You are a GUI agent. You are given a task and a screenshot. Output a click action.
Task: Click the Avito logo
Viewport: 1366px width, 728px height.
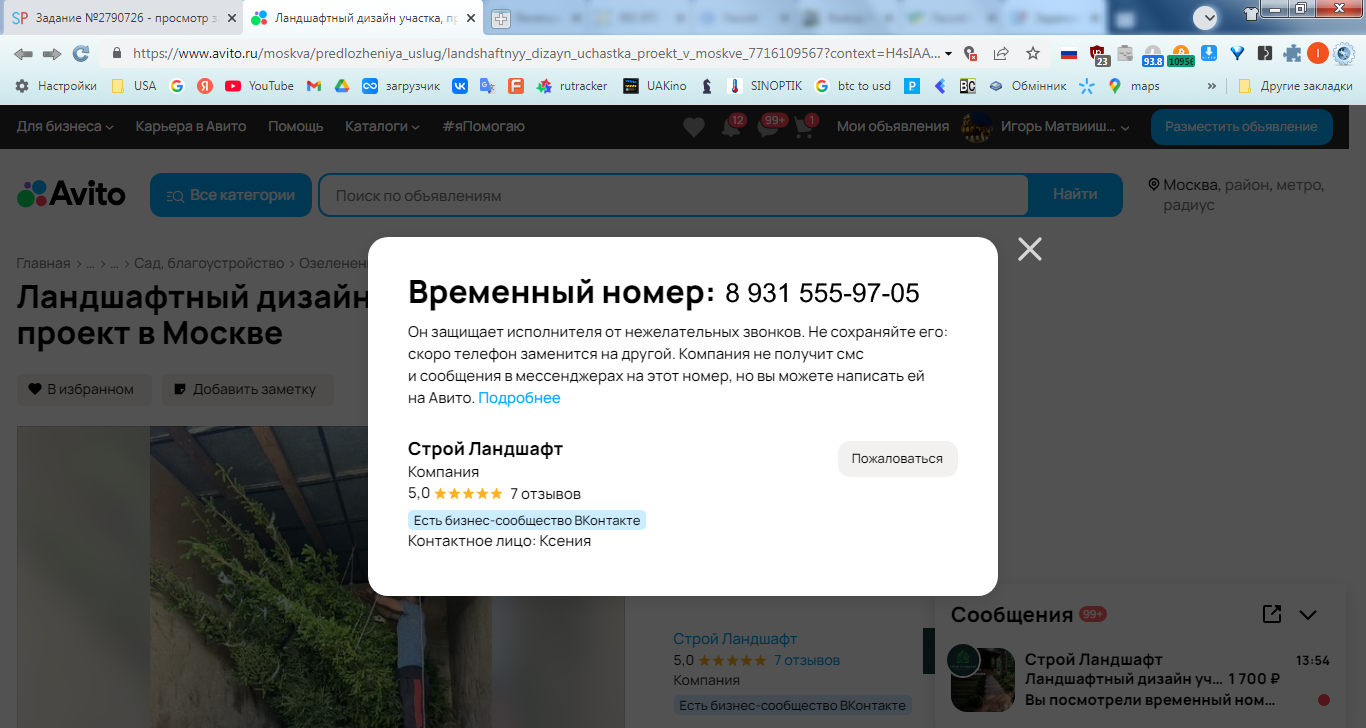coord(71,194)
